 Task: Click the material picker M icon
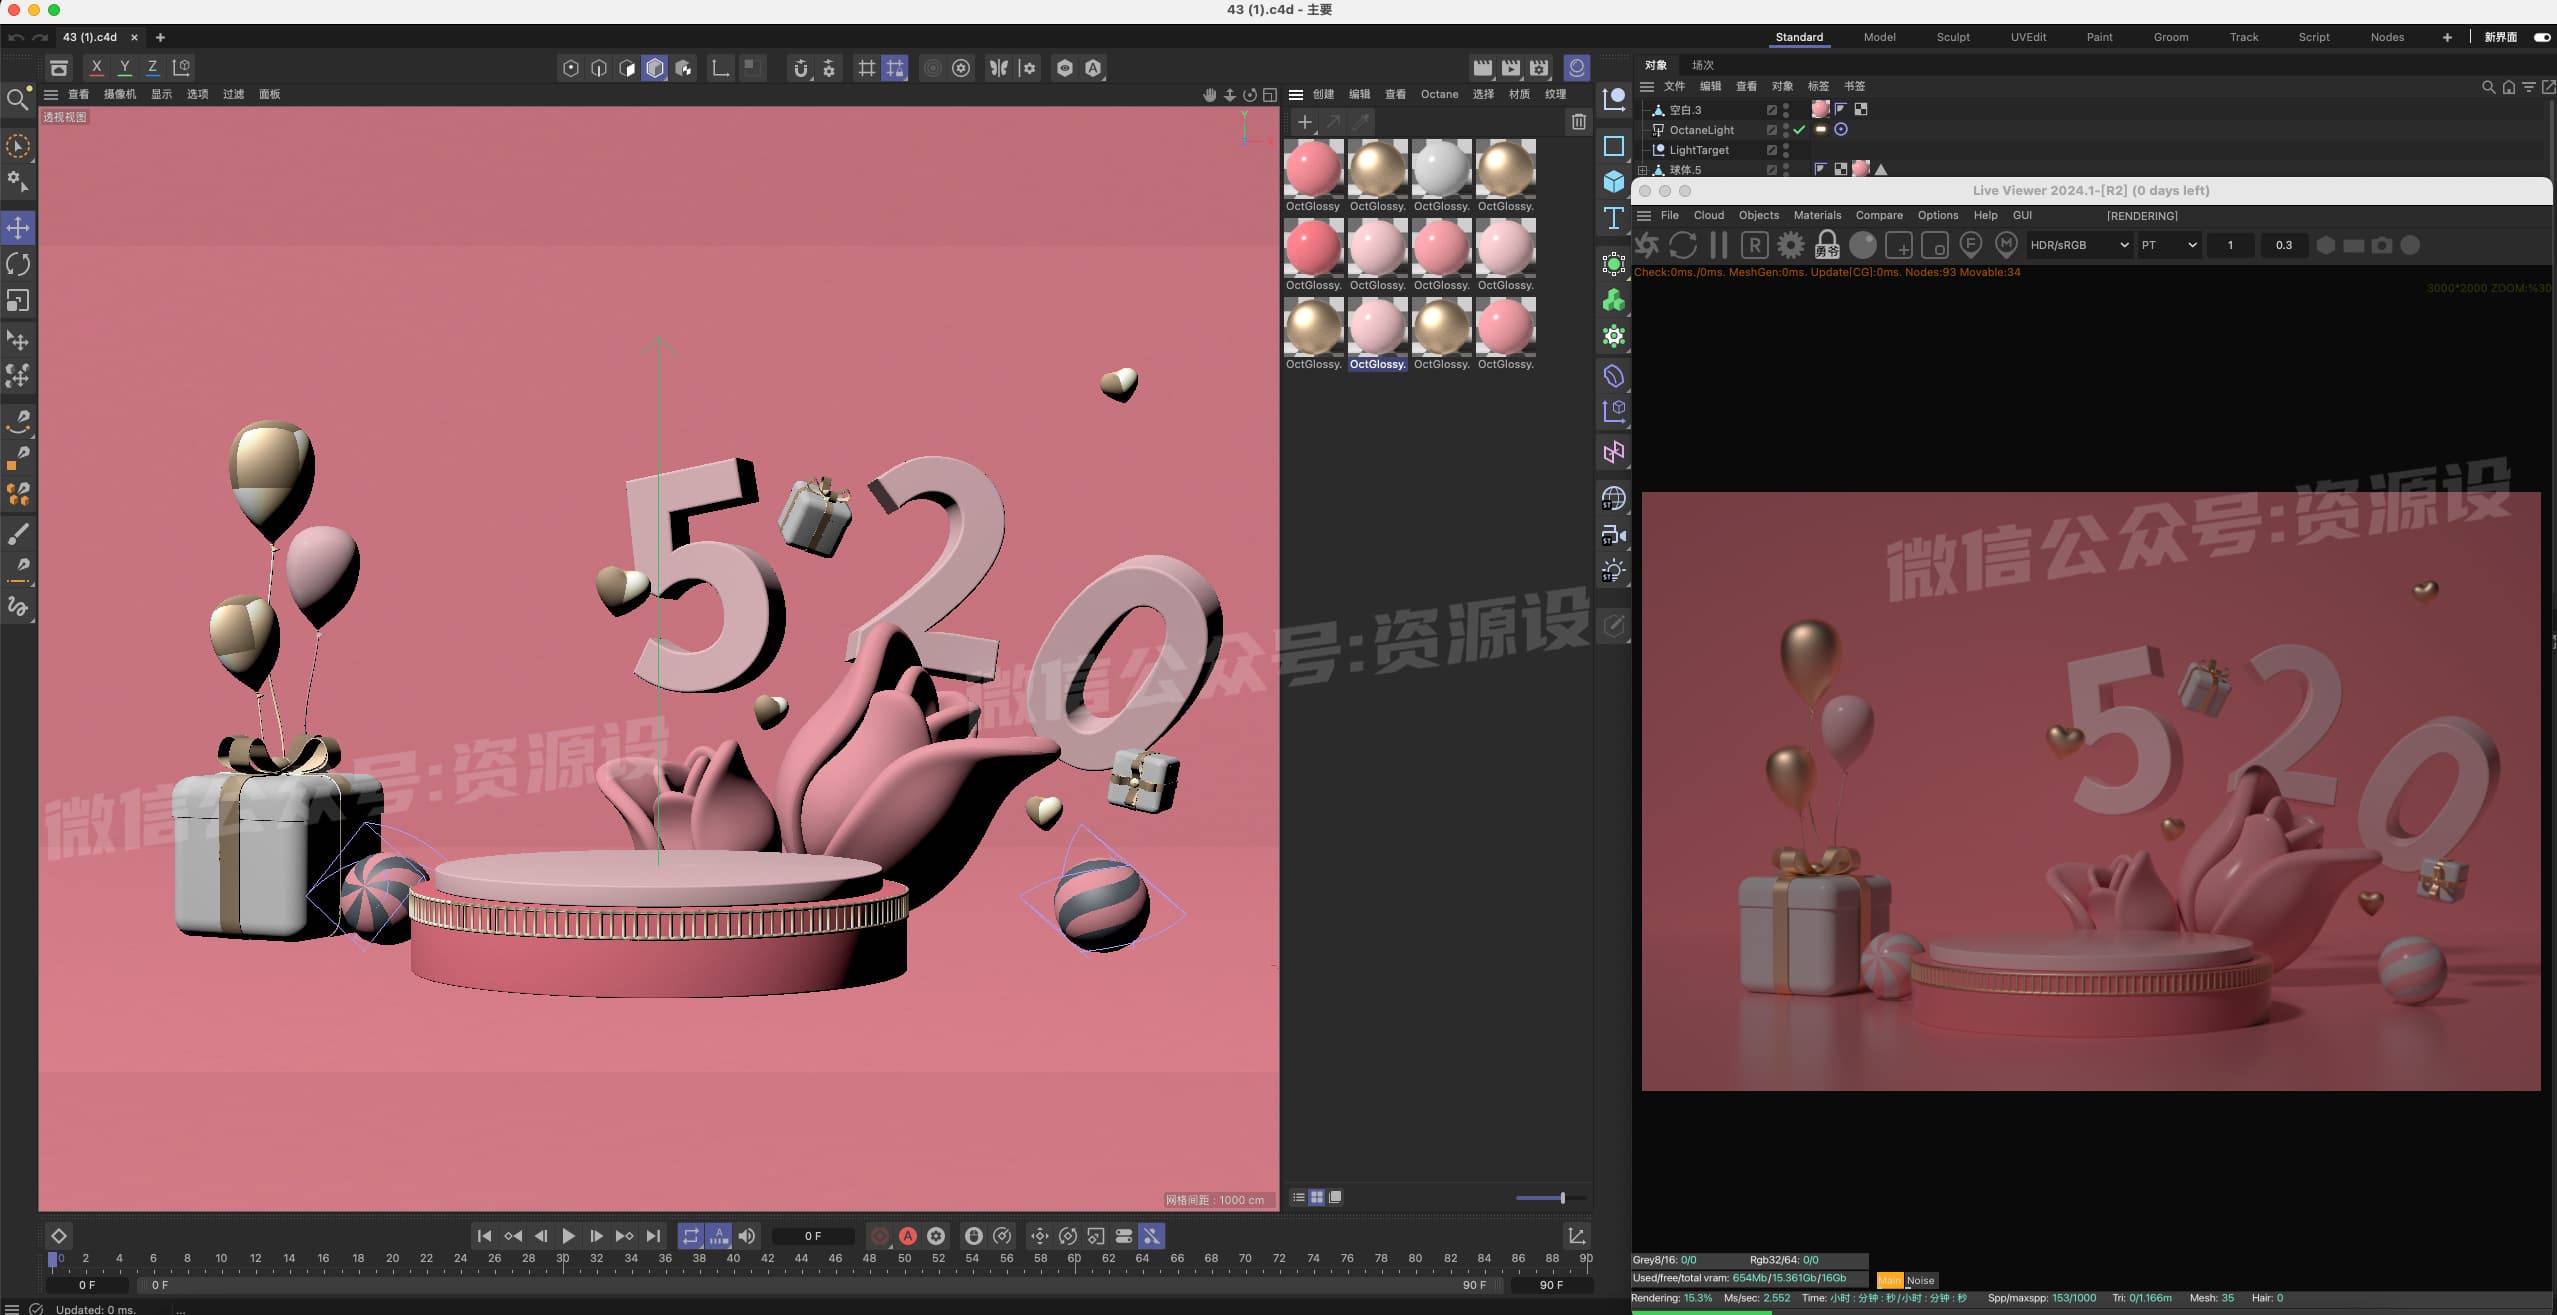coord(2006,245)
